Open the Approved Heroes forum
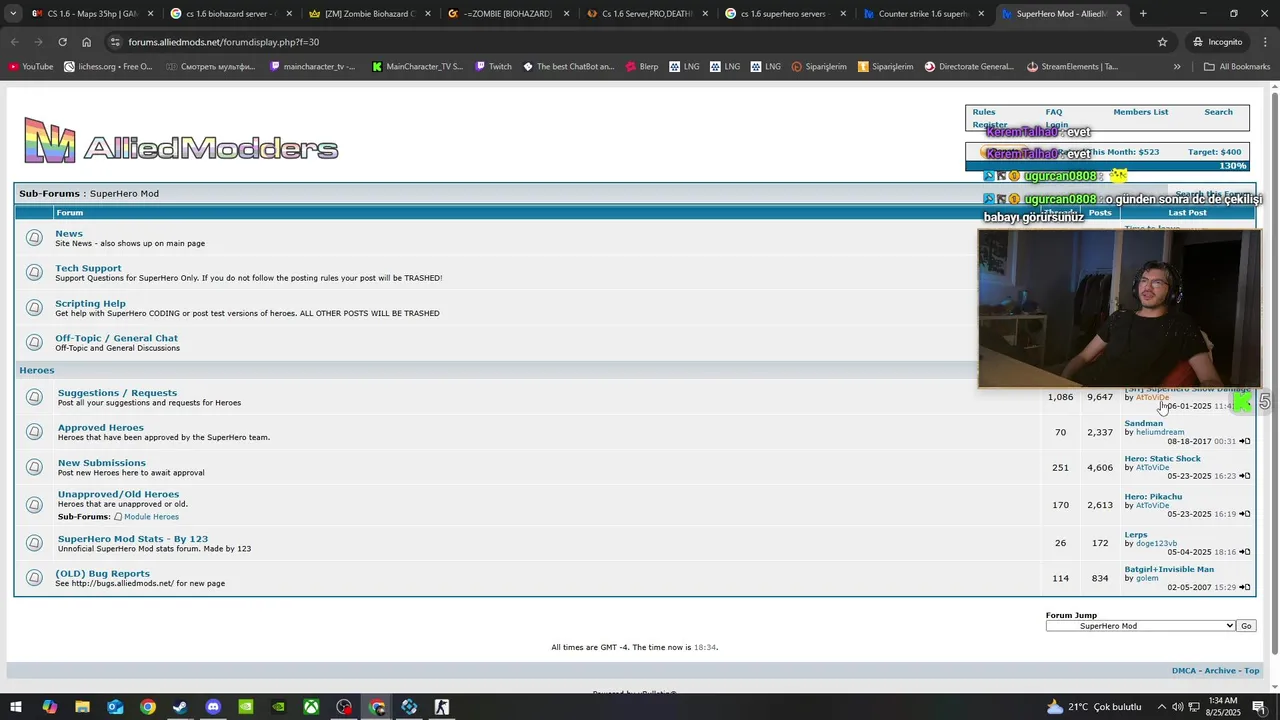 [101, 428]
